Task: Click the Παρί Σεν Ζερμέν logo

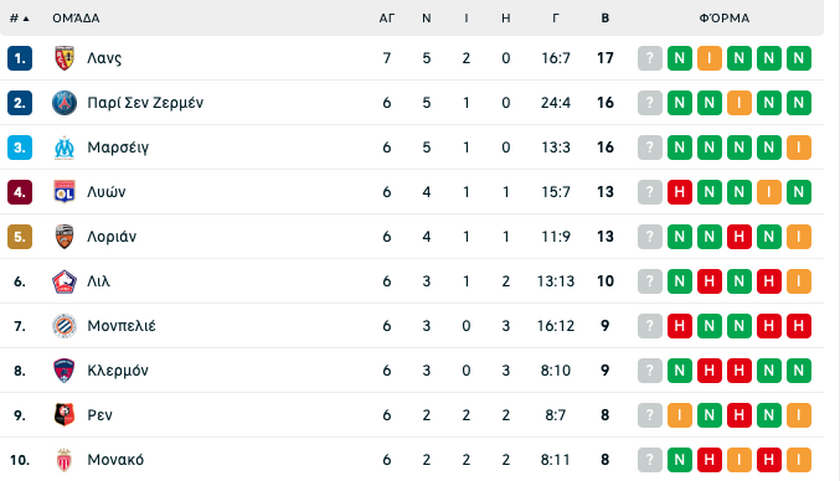Action: (x=64, y=103)
